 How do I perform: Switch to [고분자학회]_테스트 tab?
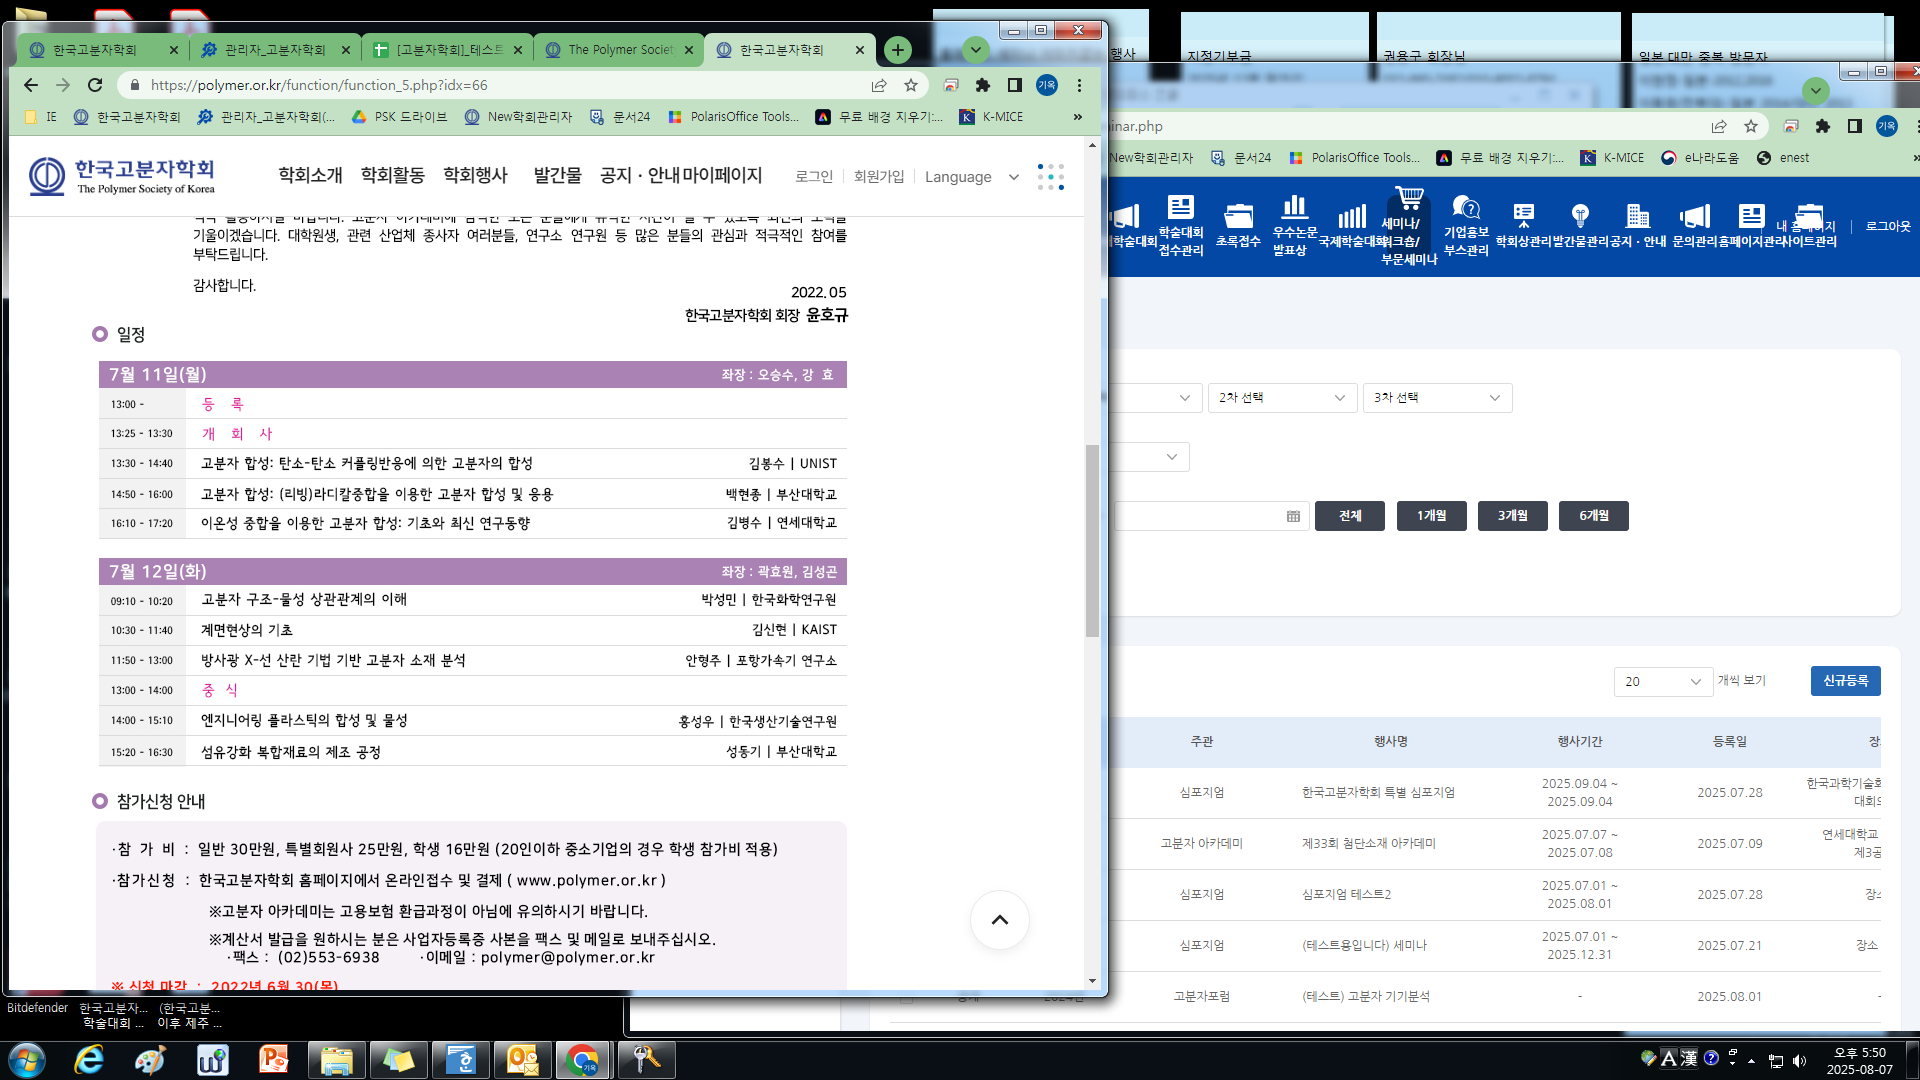tap(447, 49)
